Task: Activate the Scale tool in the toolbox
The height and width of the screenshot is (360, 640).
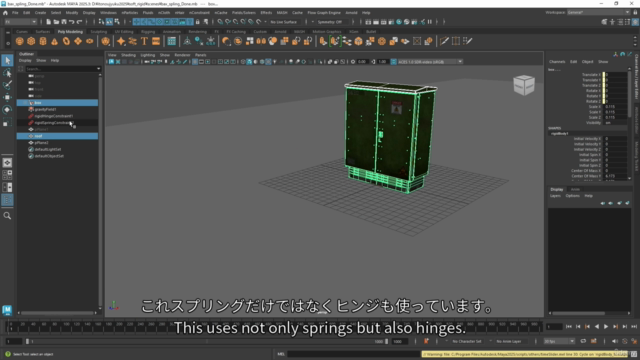Action: pyautogui.click(x=7, y=122)
